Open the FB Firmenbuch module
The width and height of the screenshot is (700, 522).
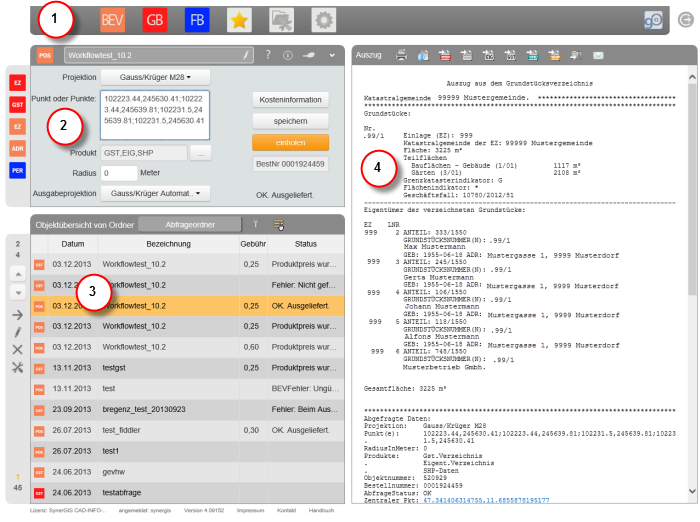(x=197, y=20)
